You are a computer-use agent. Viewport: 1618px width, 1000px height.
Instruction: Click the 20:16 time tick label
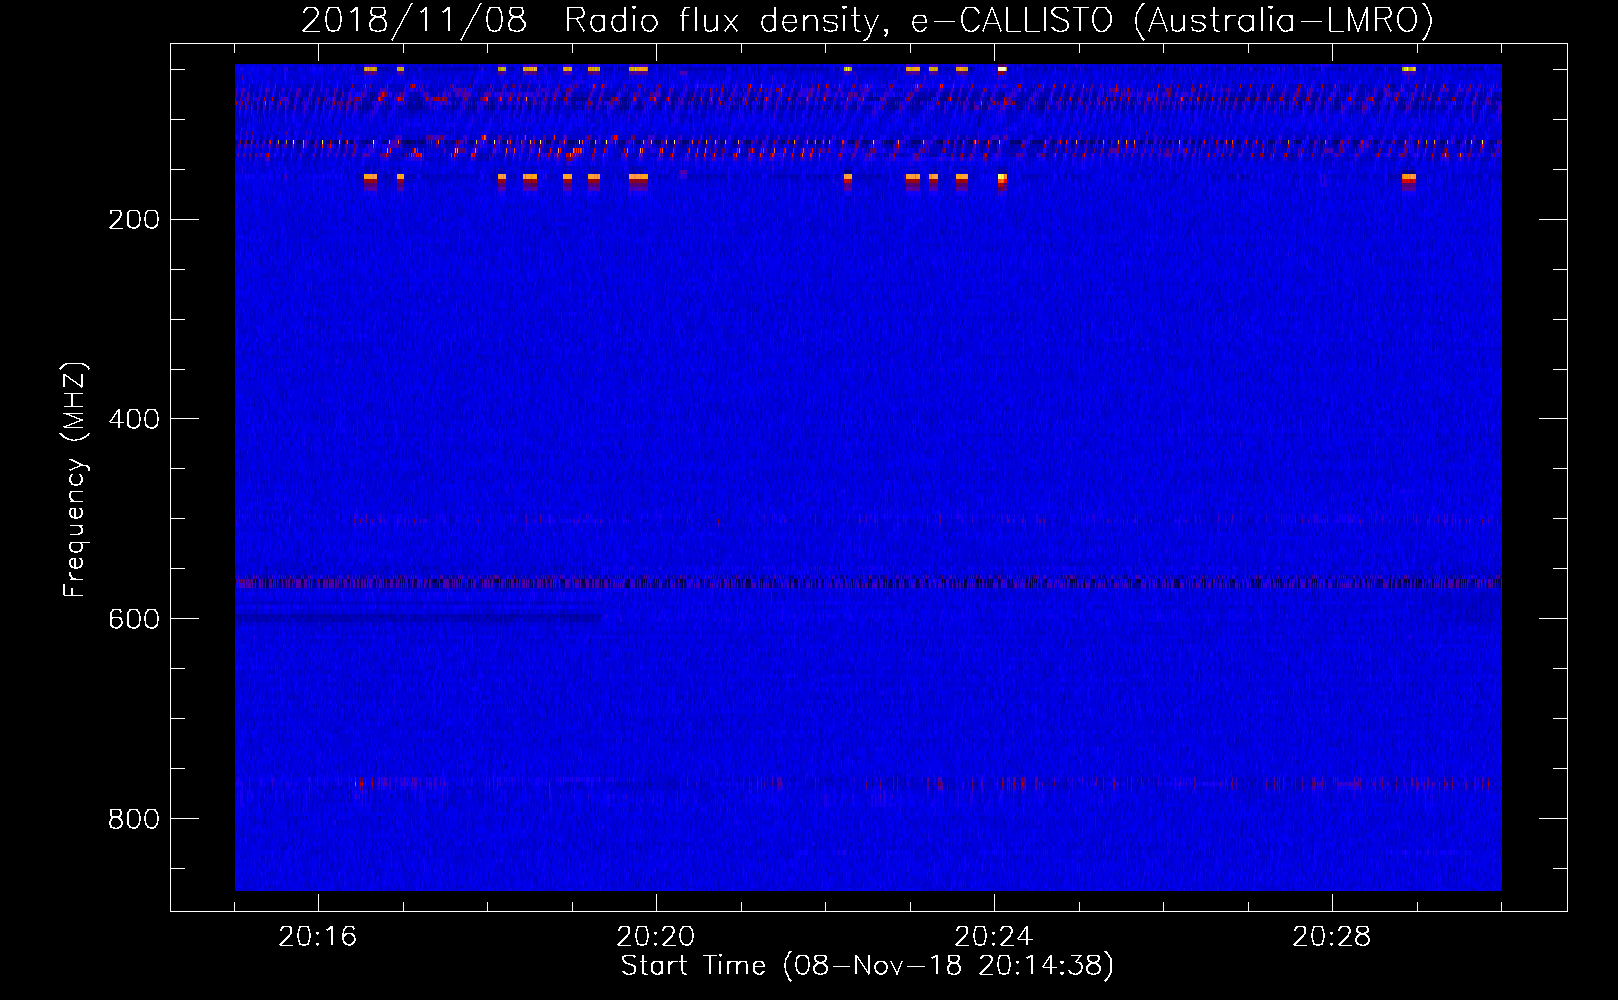(318, 937)
